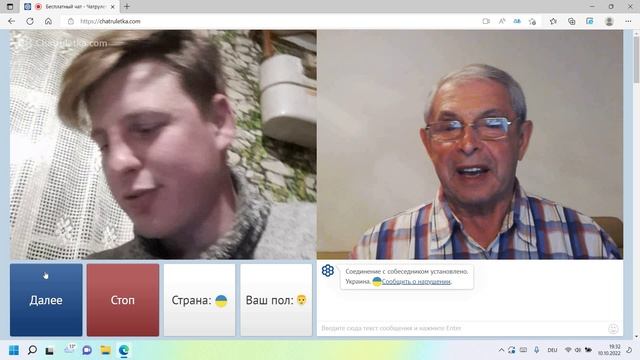The image size is (640, 360).
Task: Close the Бесплатный чат tab
Action: coord(113,7)
